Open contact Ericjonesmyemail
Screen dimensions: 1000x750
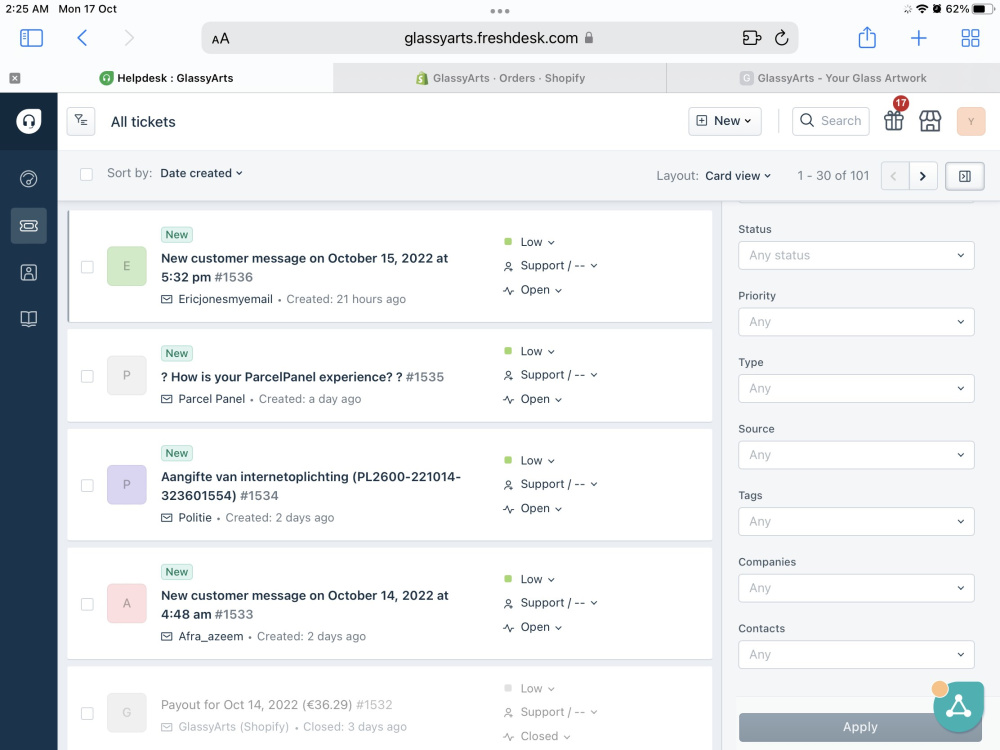click(225, 299)
